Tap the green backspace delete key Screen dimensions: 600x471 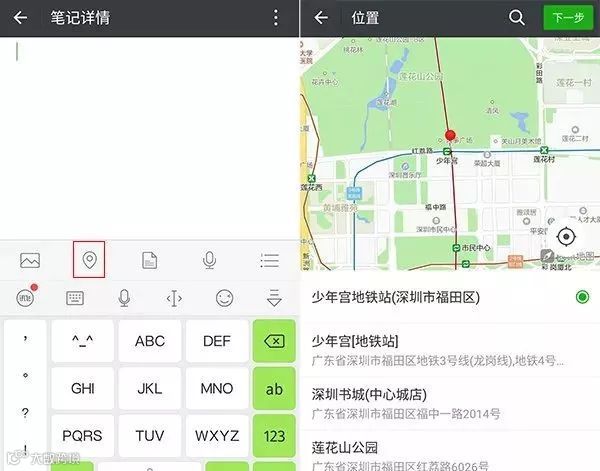click(x=274, y=341)
